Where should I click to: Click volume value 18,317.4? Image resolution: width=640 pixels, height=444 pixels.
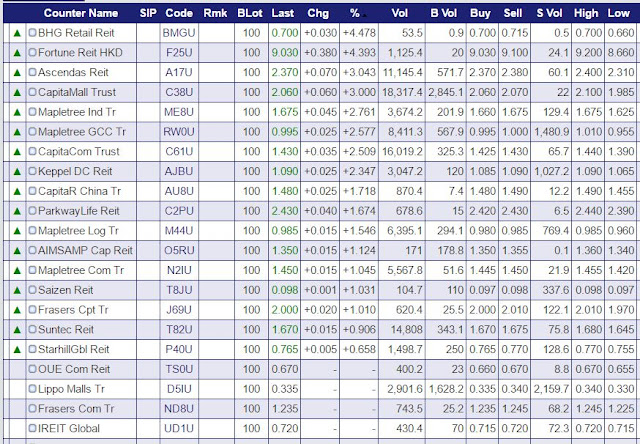tap(402, 92)
